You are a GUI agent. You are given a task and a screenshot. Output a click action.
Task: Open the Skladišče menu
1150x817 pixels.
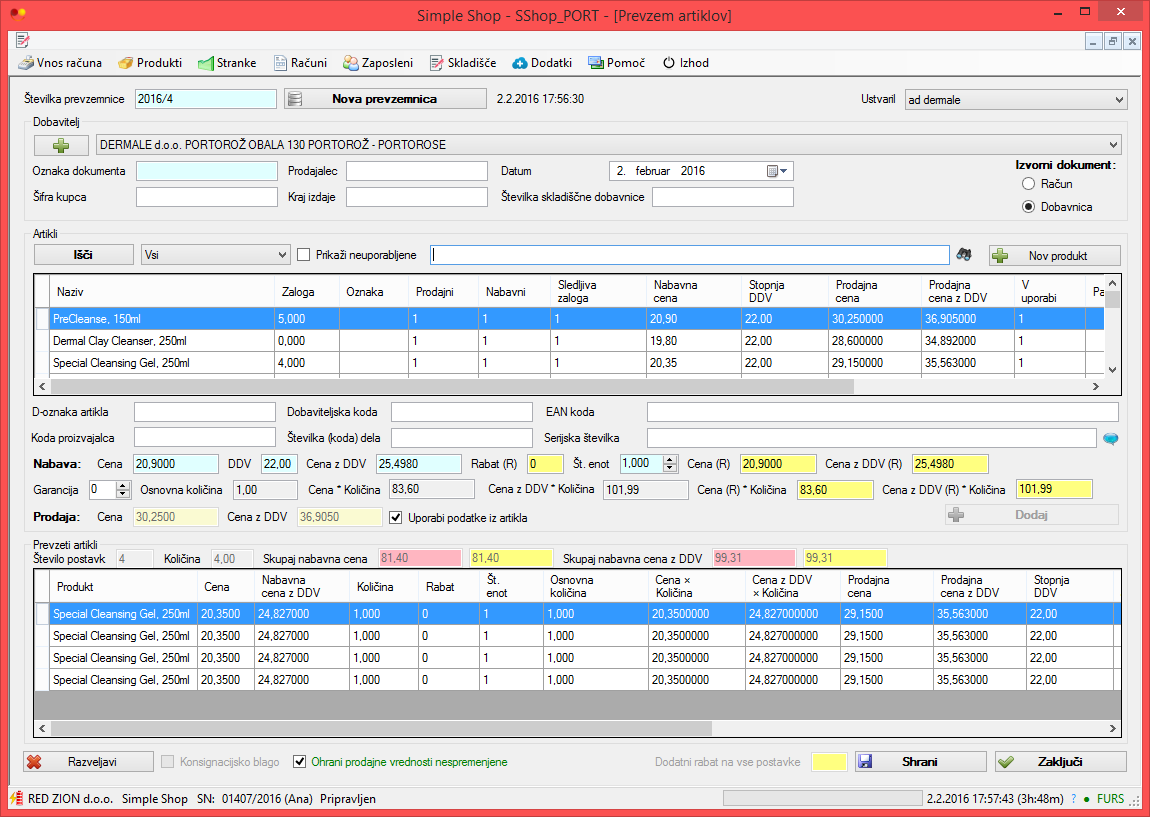(x=463, y=63)
